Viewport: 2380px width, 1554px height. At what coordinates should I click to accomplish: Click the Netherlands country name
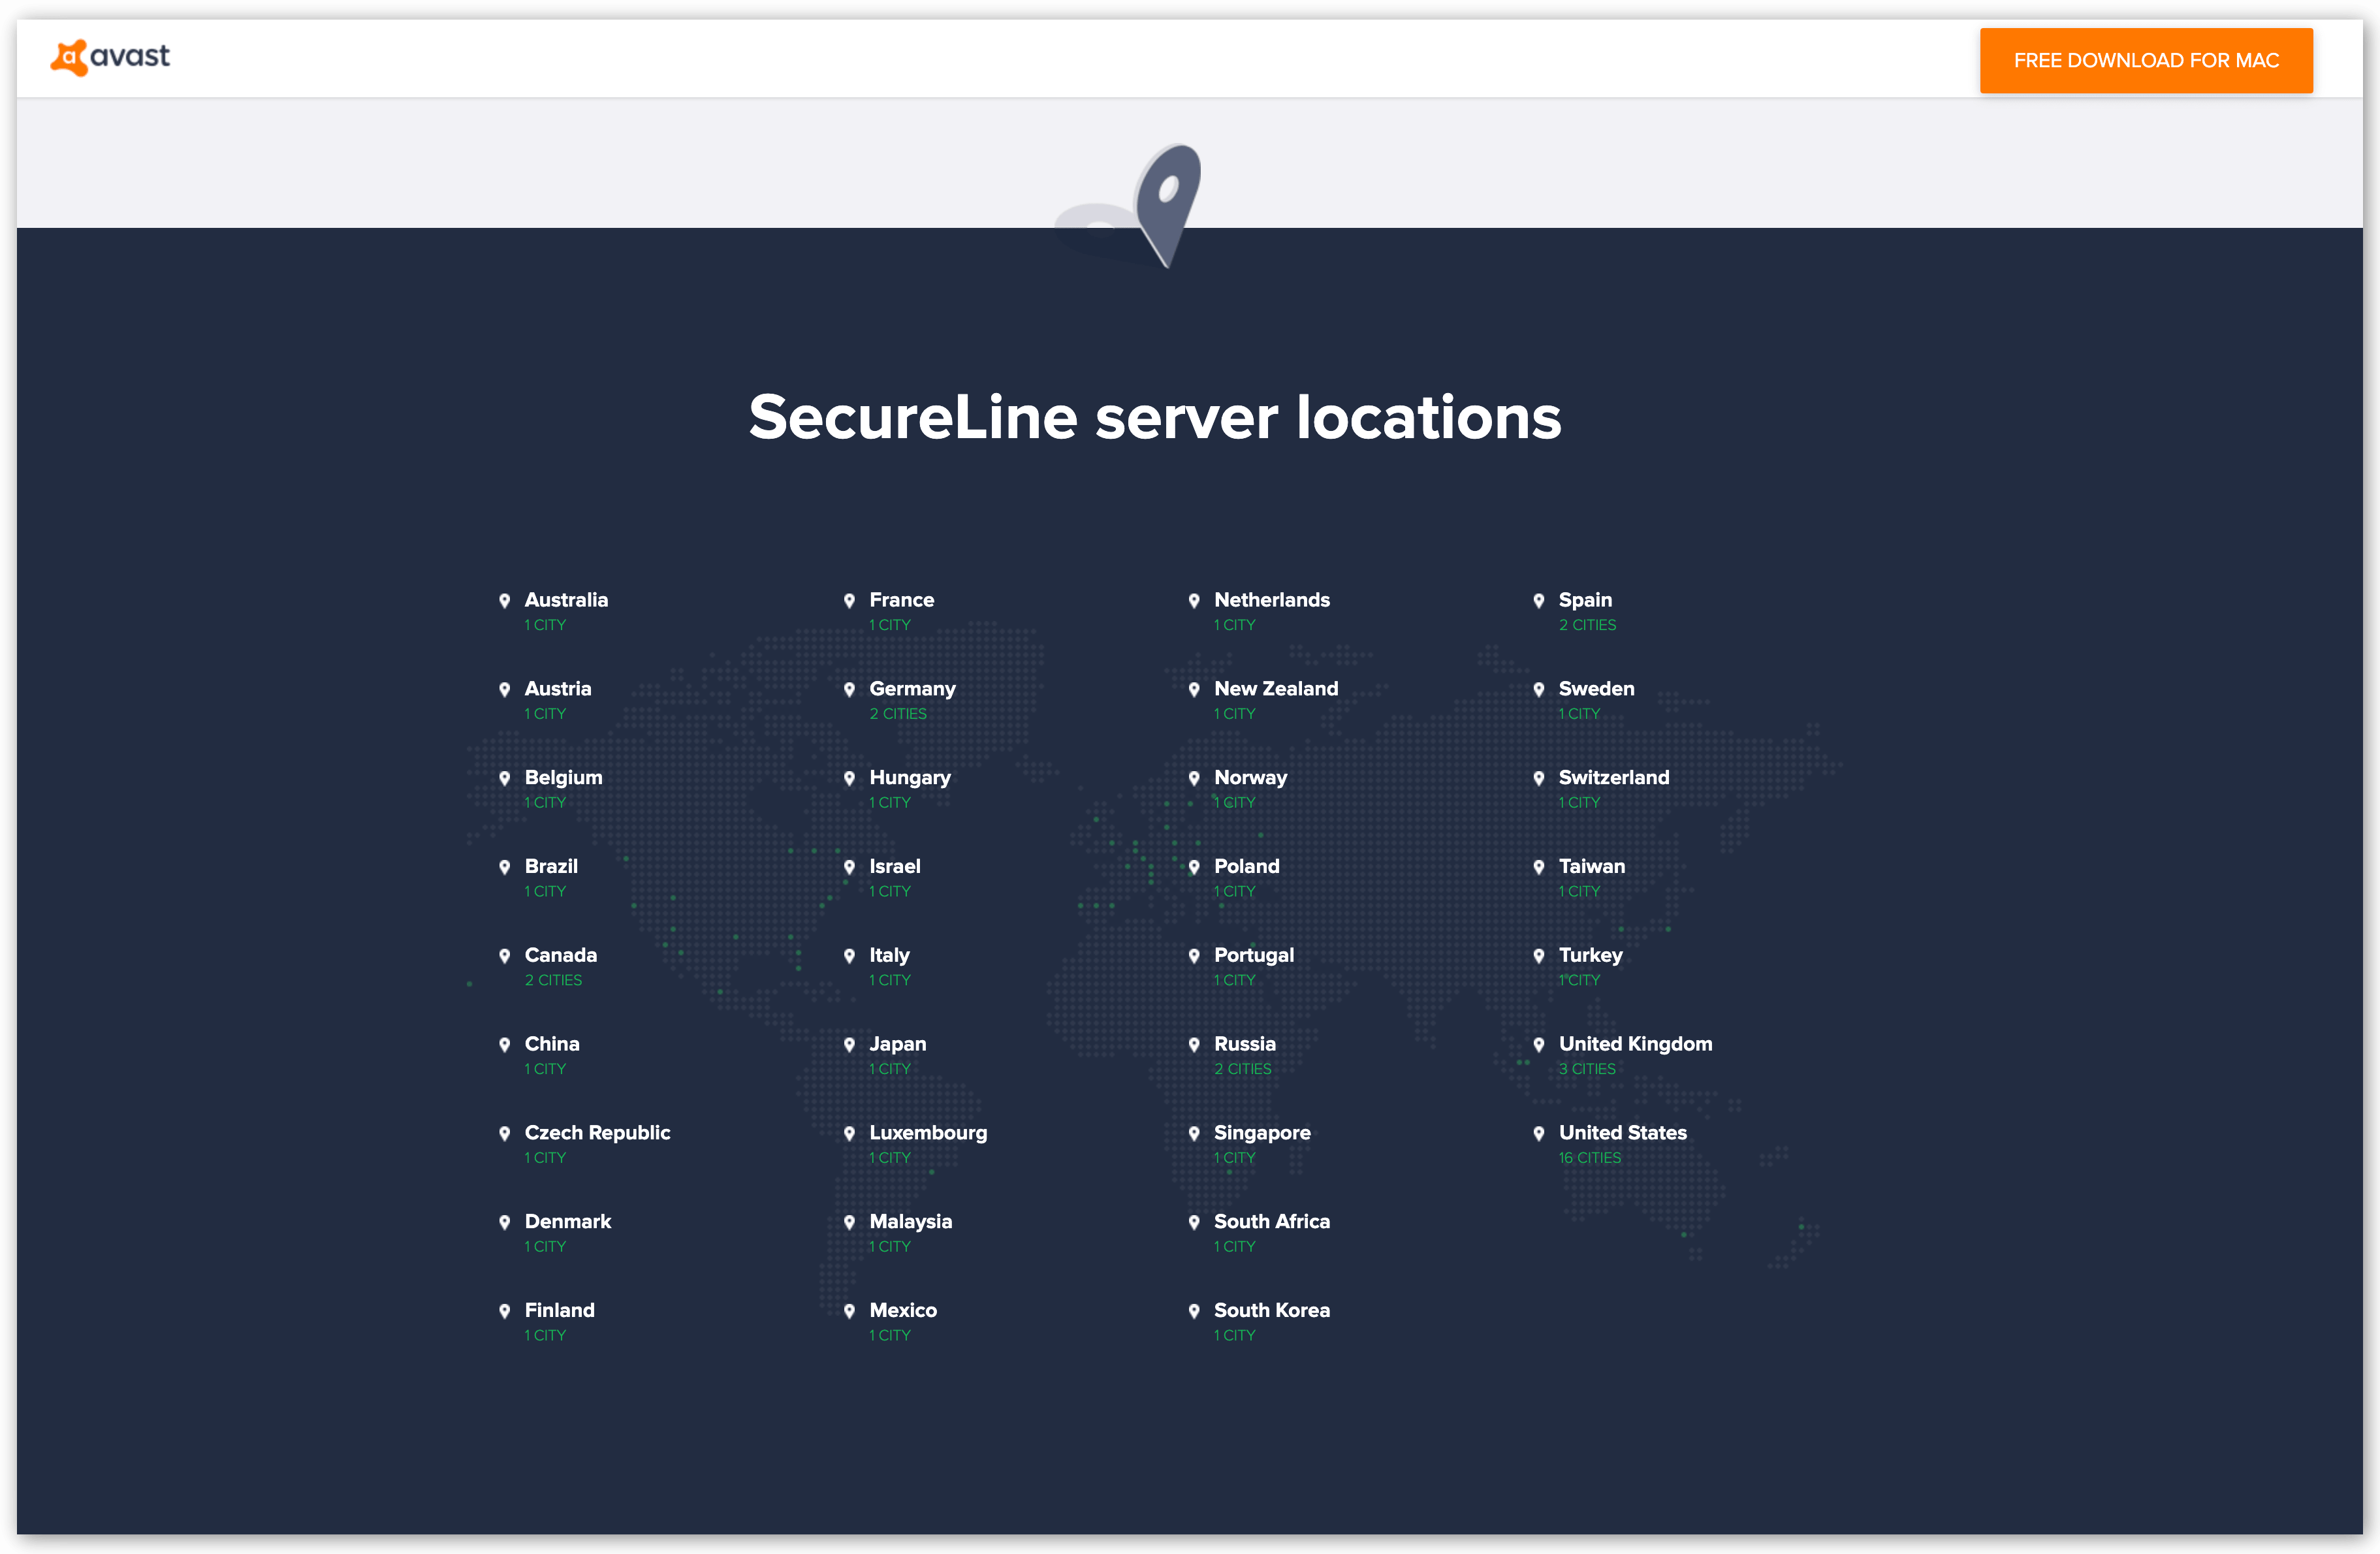click(1271, 600)
